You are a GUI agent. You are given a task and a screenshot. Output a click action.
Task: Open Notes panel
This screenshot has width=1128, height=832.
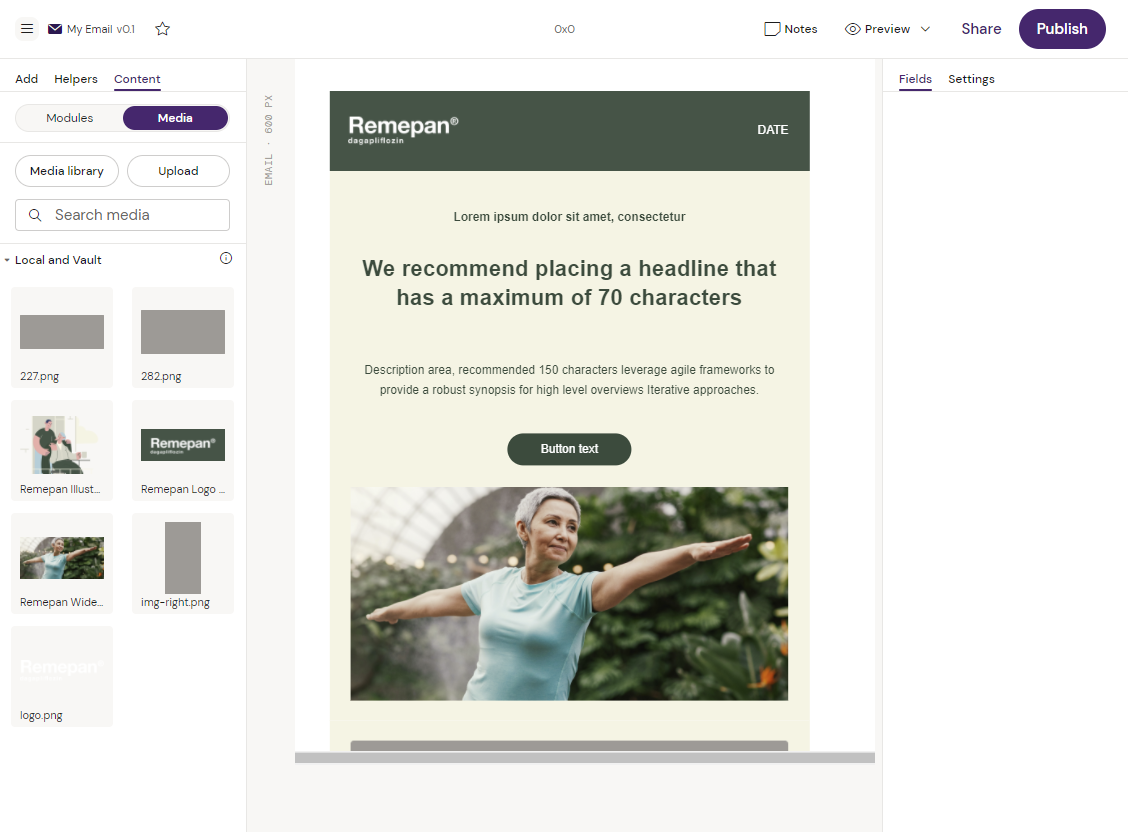coord(790,29)
